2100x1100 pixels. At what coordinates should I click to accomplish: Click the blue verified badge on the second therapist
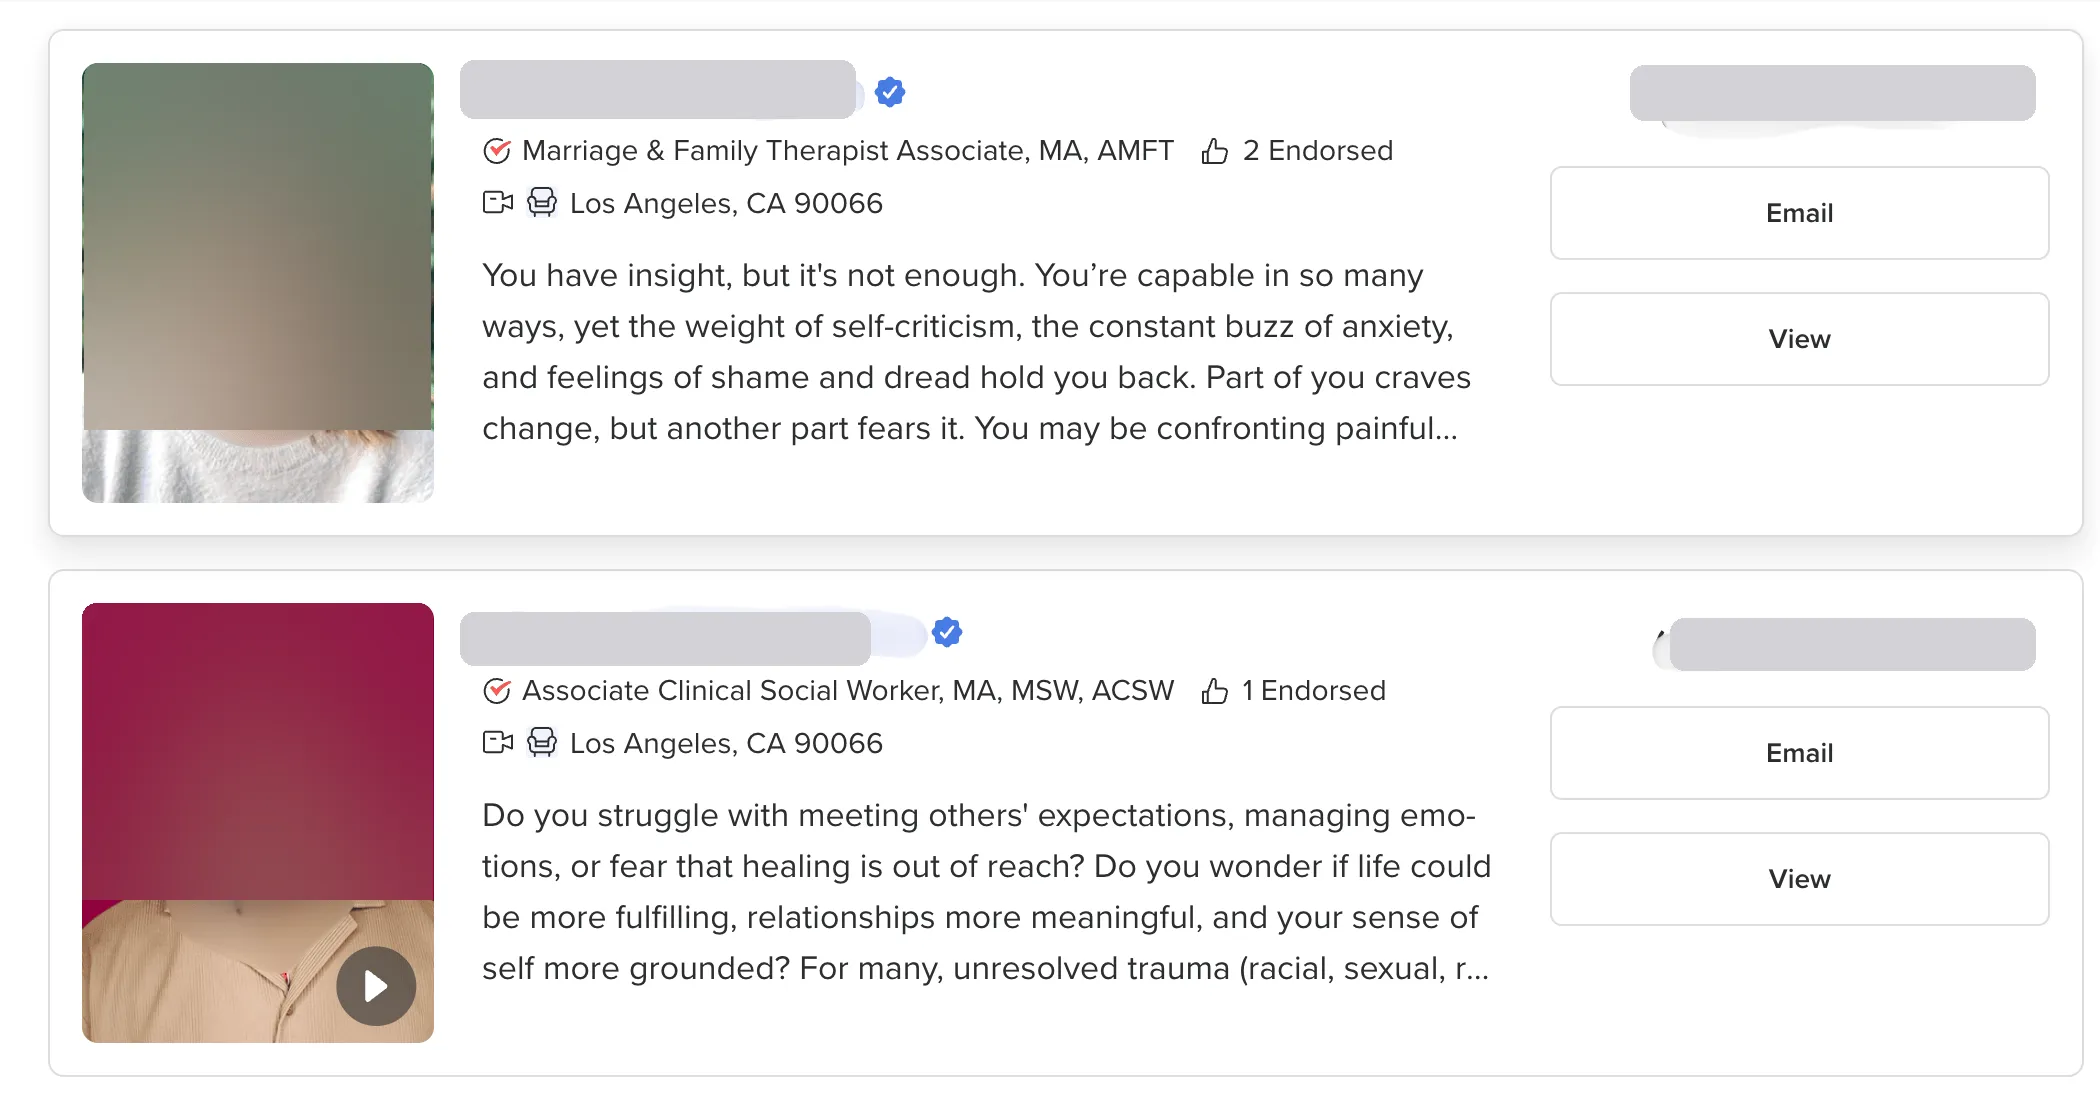tap(946, 631)
